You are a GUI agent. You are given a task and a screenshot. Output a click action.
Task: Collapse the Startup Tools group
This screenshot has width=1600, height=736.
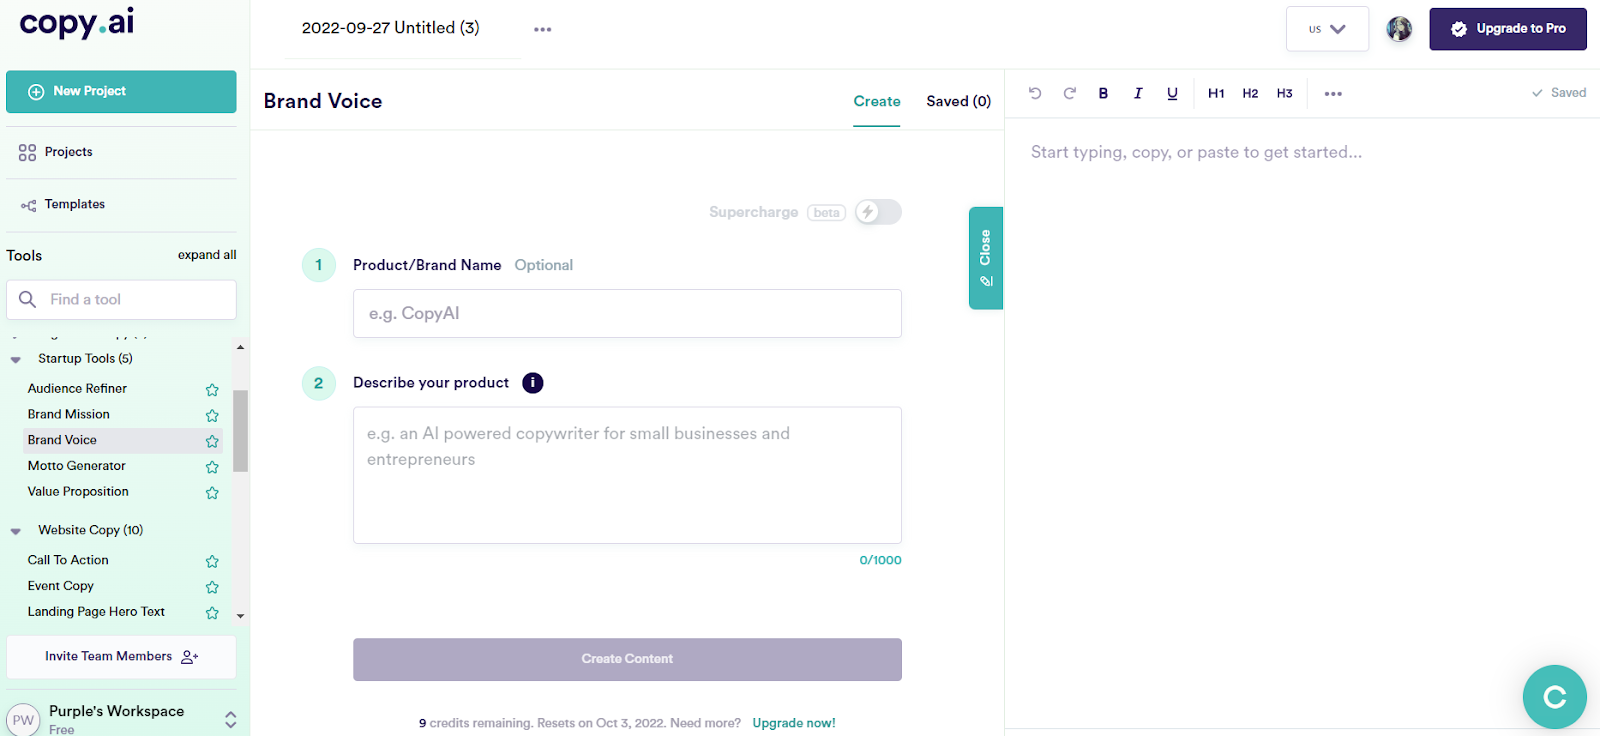tap(16, 360)
